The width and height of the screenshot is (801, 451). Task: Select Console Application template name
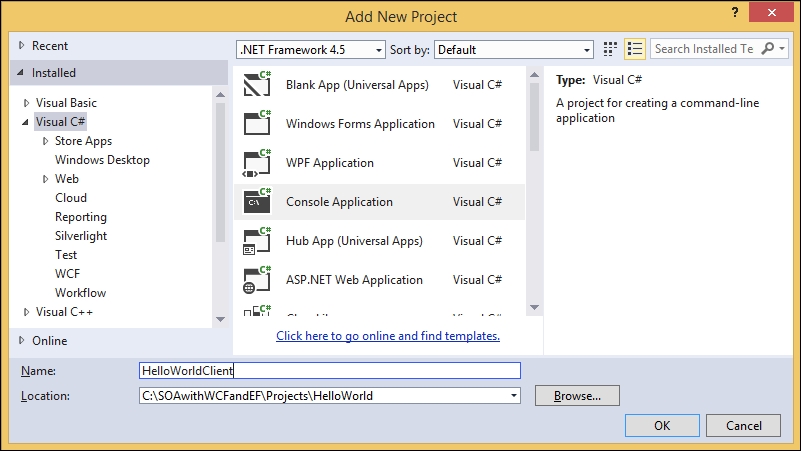tap(339, 202)
